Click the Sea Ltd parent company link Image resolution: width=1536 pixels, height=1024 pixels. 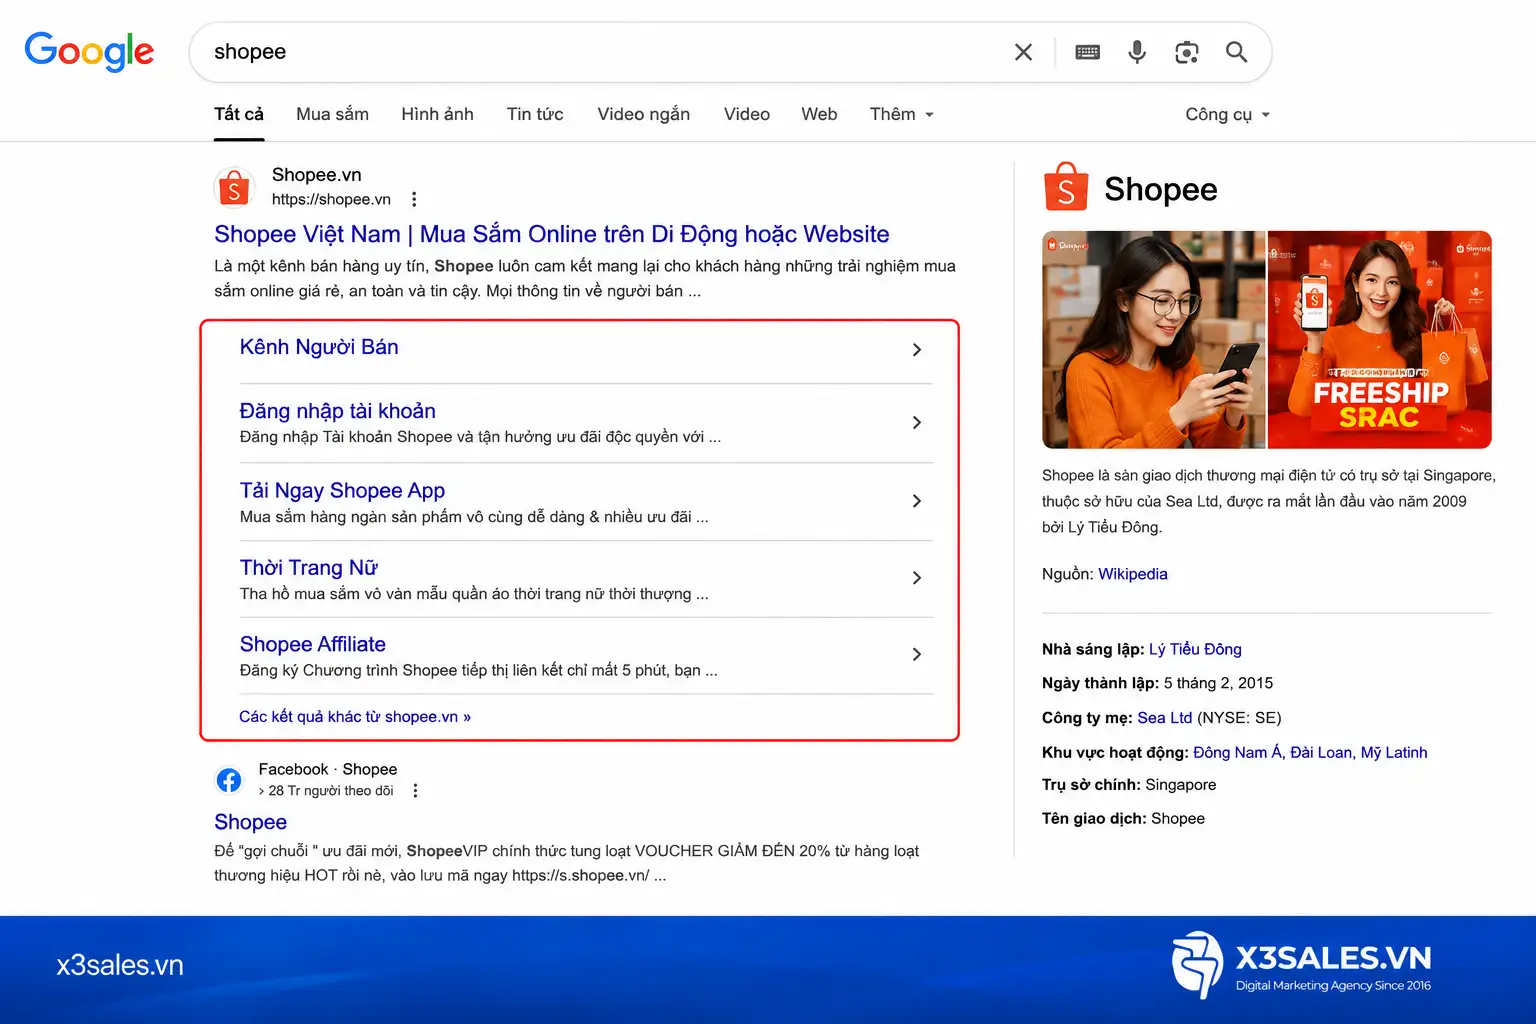pos(1165,718)
